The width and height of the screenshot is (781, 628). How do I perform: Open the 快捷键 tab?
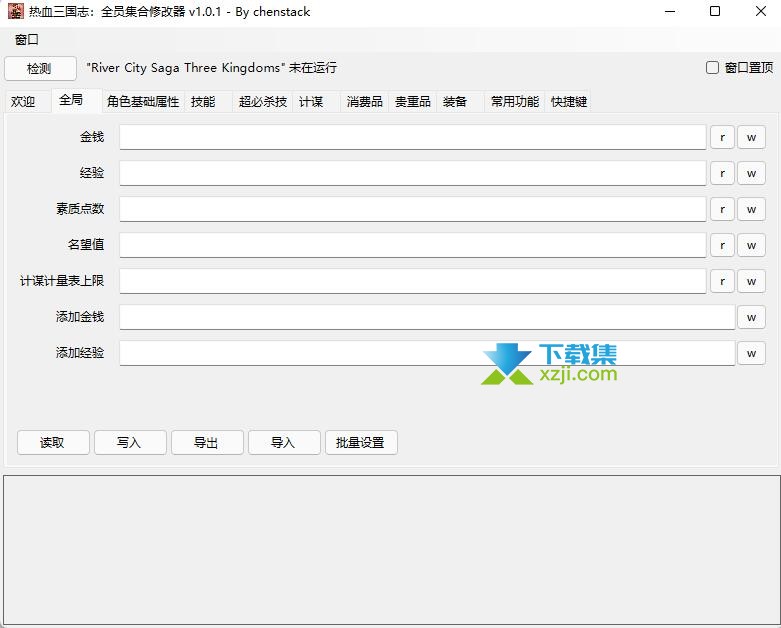pos(569,102)
